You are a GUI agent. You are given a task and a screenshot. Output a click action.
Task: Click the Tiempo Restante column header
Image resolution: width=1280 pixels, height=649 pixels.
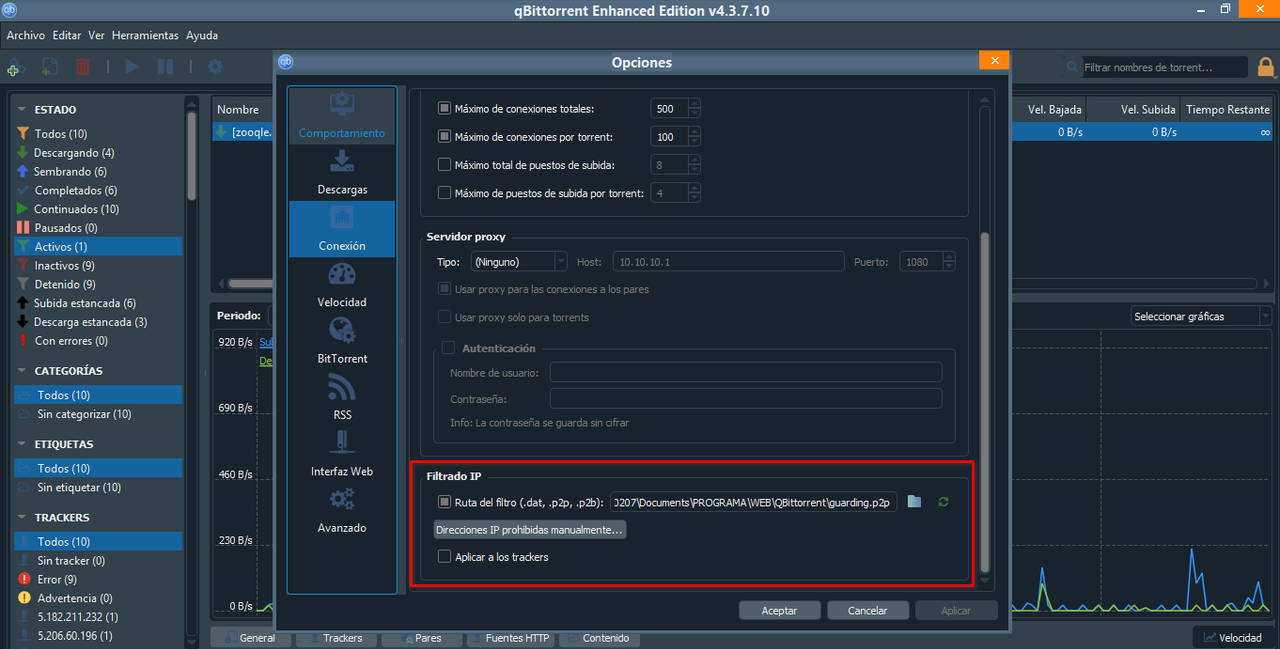click(x=1227, y=109)
